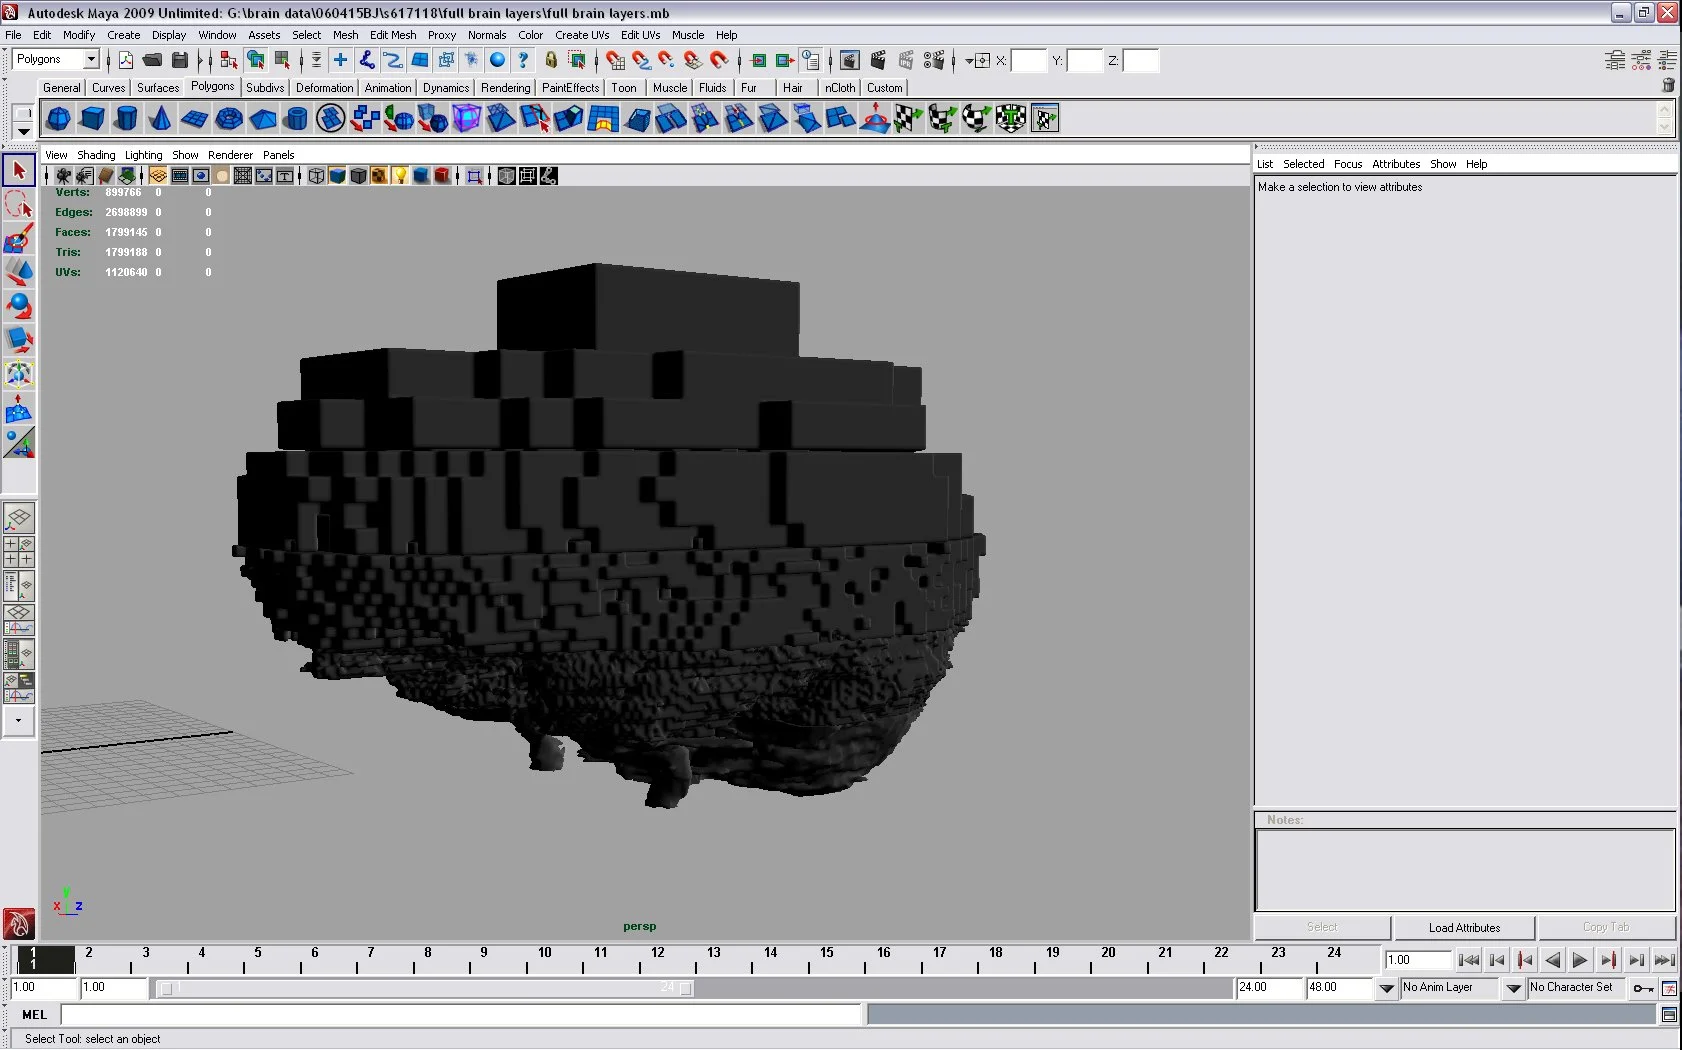
Task: Create a polygon cylinder from shelf
Action: (126, 119)
